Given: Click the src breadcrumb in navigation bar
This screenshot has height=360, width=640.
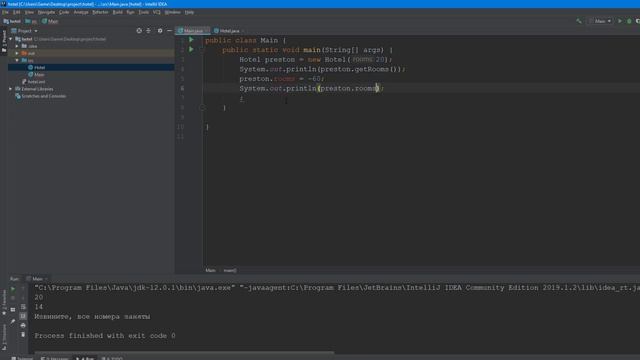Looking at the screenshot, I should (31, 21).
